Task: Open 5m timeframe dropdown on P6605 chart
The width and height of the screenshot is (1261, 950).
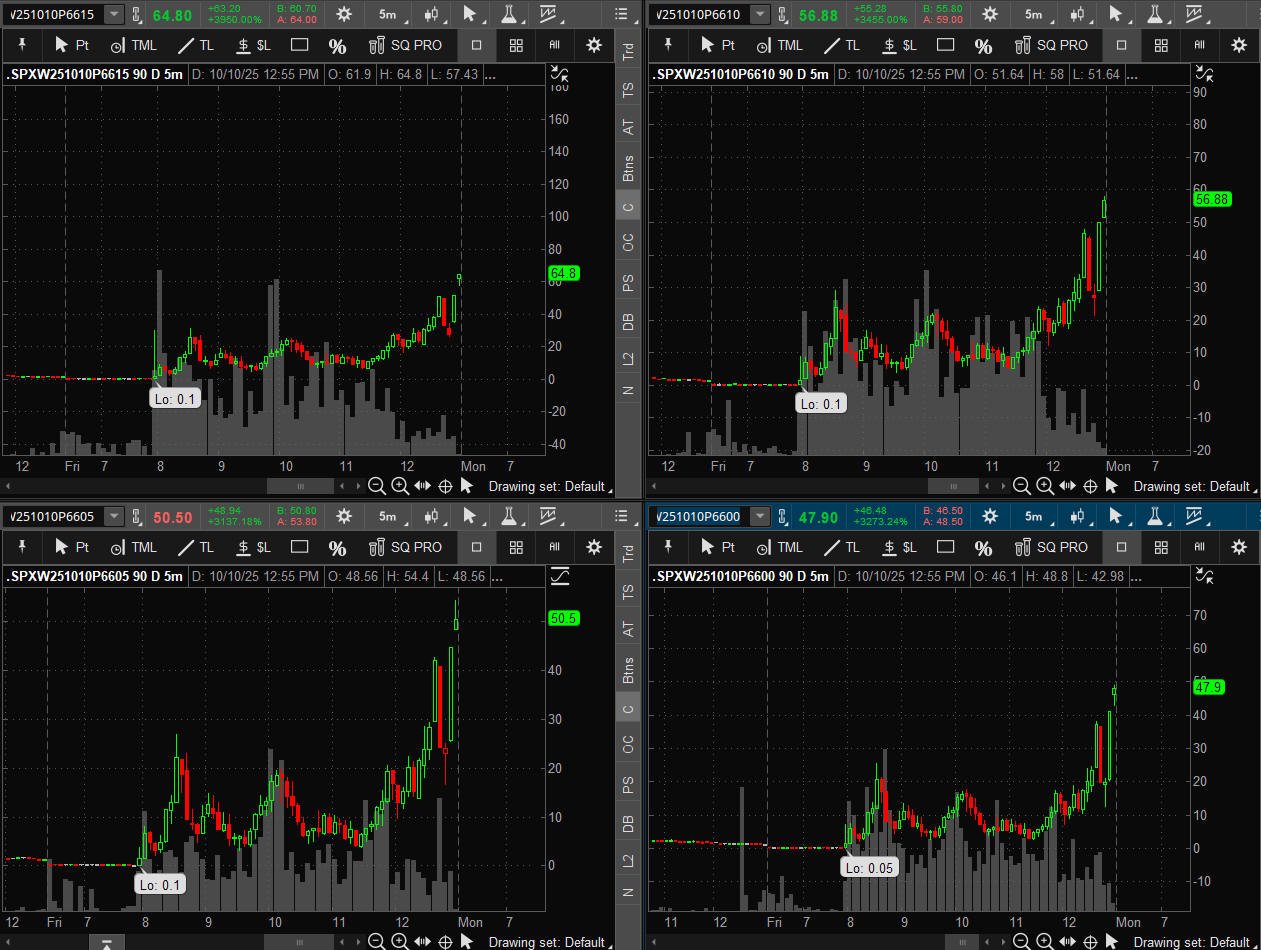Action: coord(387,517)
